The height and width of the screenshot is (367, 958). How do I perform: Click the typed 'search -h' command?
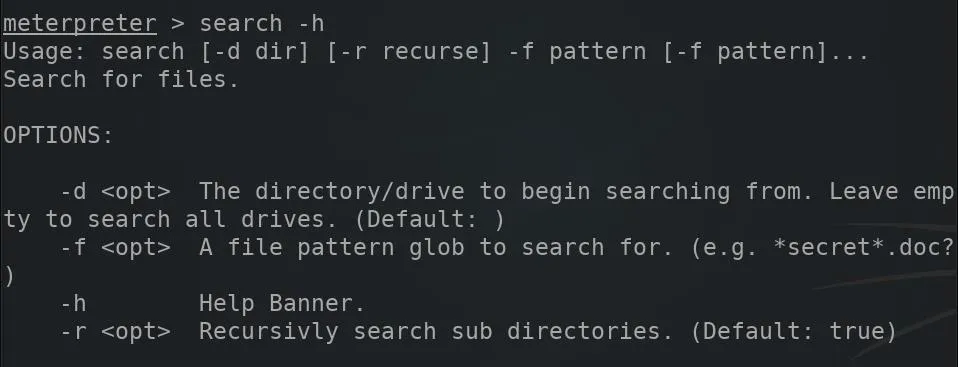pyautogui.click(x=262, y=24)
